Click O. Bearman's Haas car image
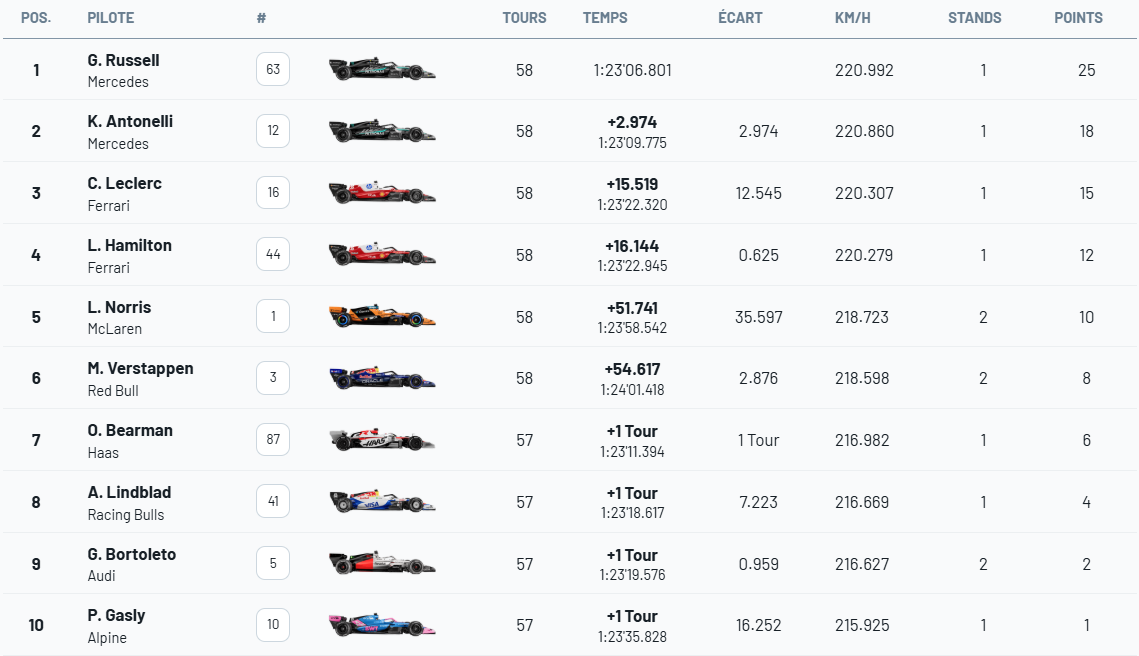This screenshot has height=656, width=1139. pyautogui.click(x=382, y=440)
